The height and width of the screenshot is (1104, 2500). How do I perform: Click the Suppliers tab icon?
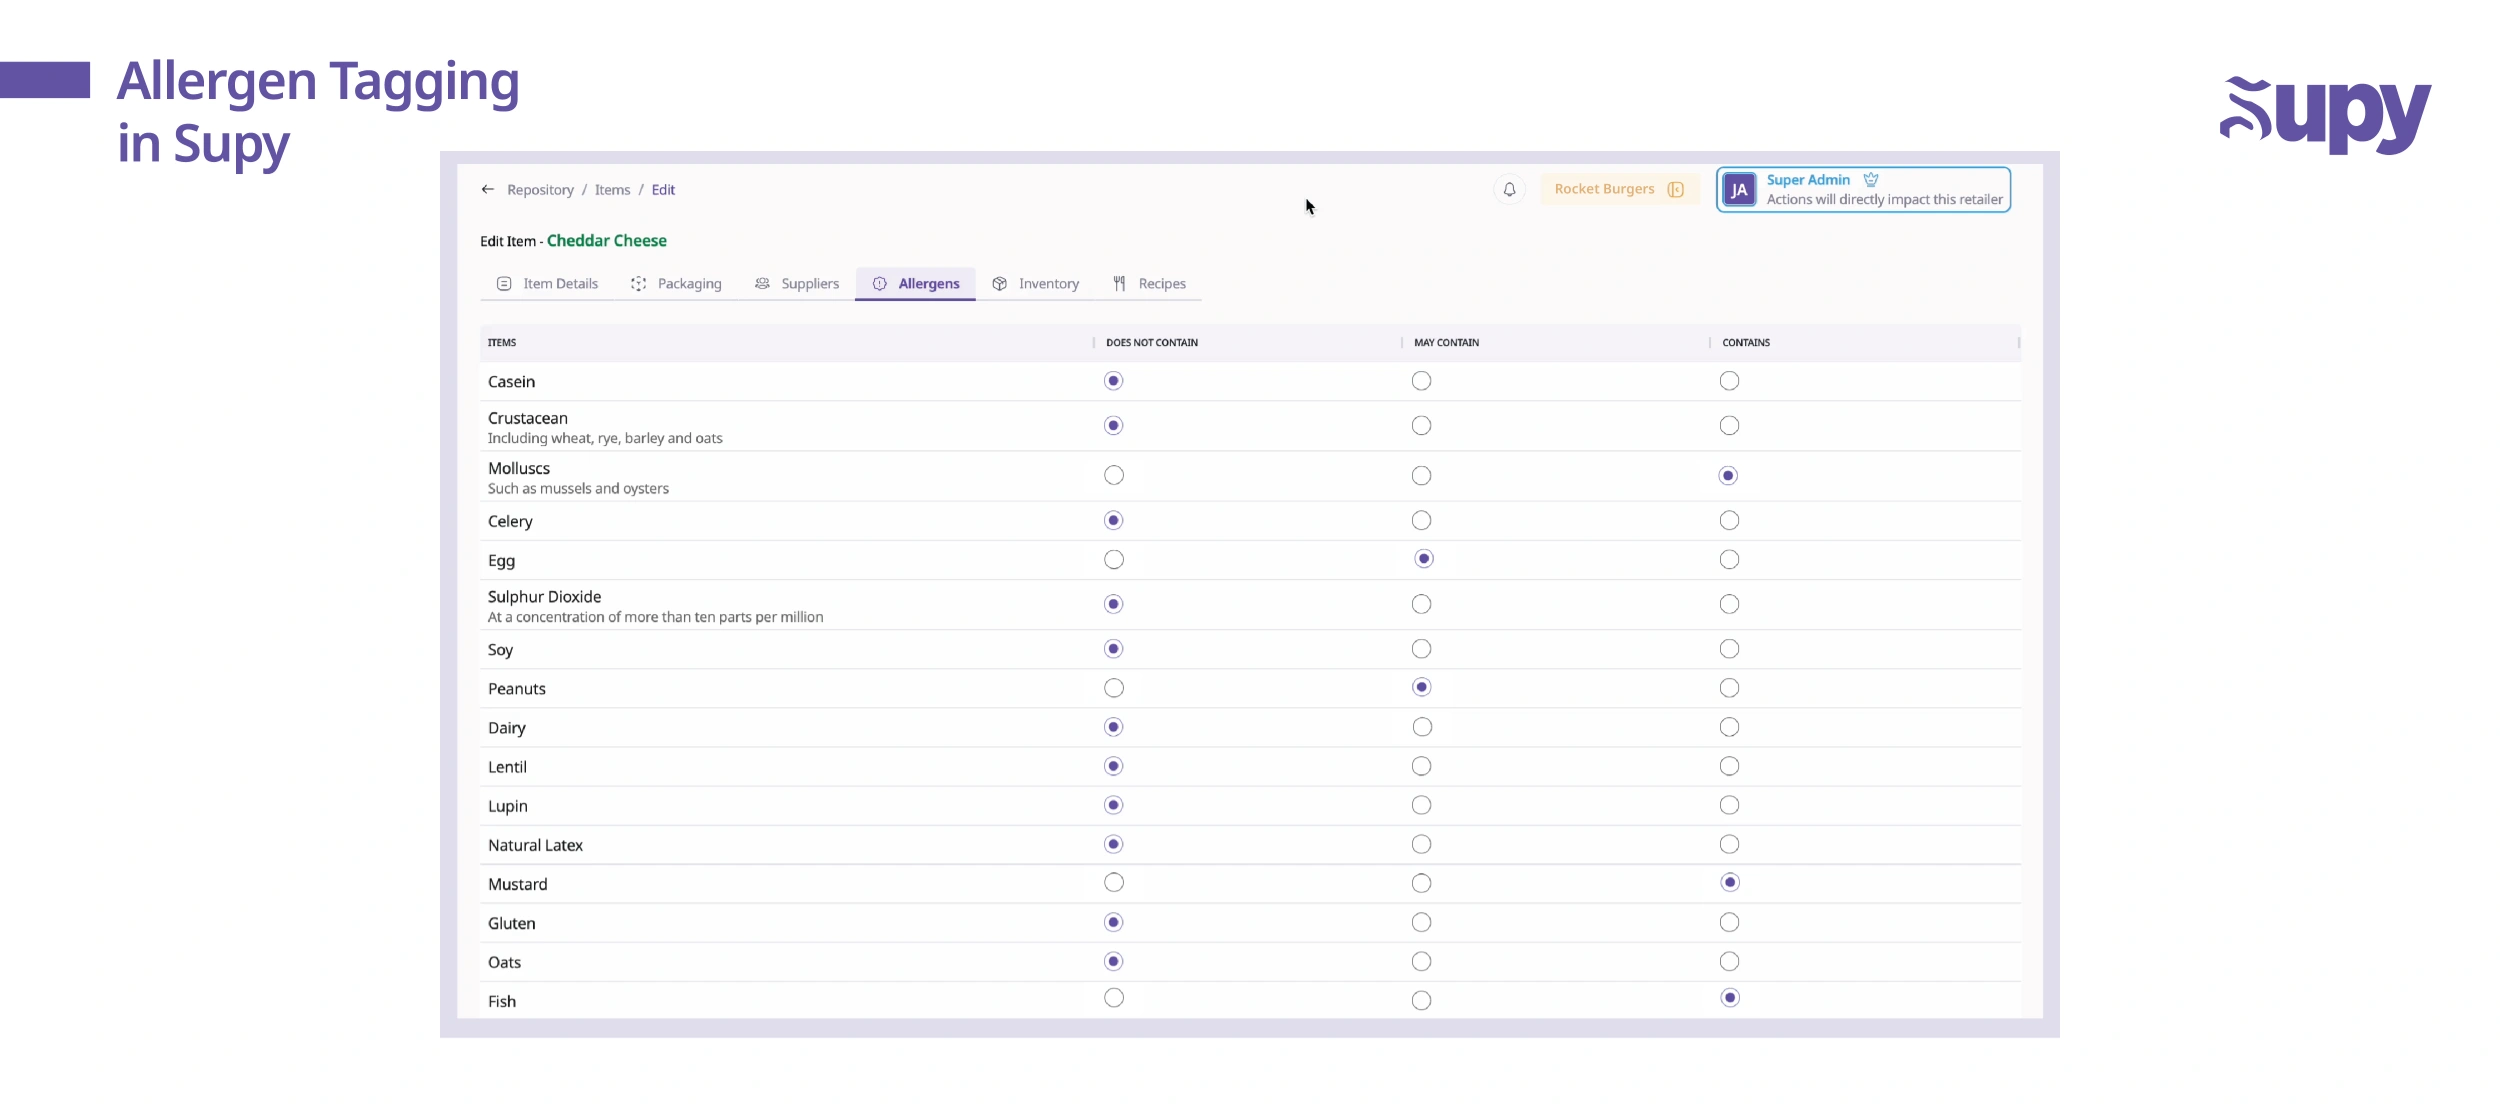coord(762,284)
